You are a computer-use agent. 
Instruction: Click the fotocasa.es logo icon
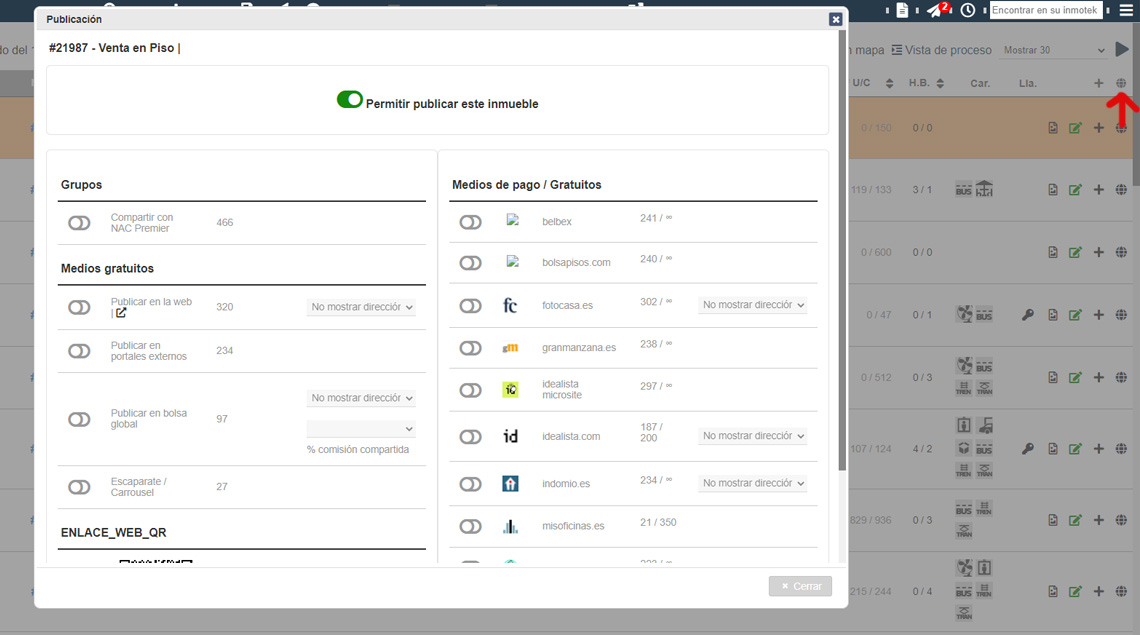coord(510,305)
